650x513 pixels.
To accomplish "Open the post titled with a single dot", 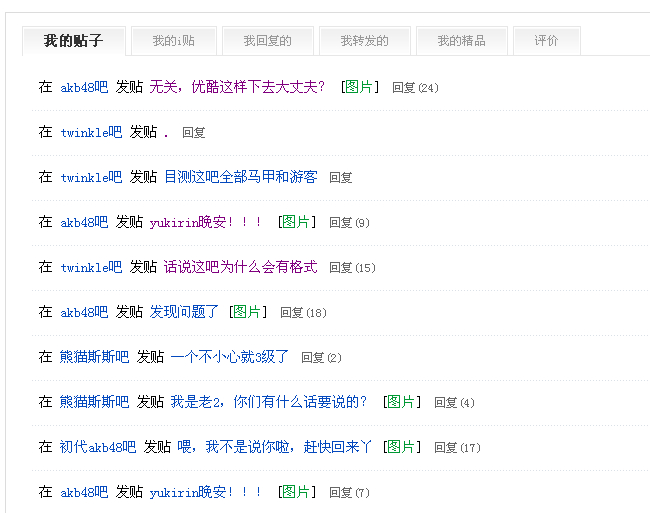I will (166, 133).
